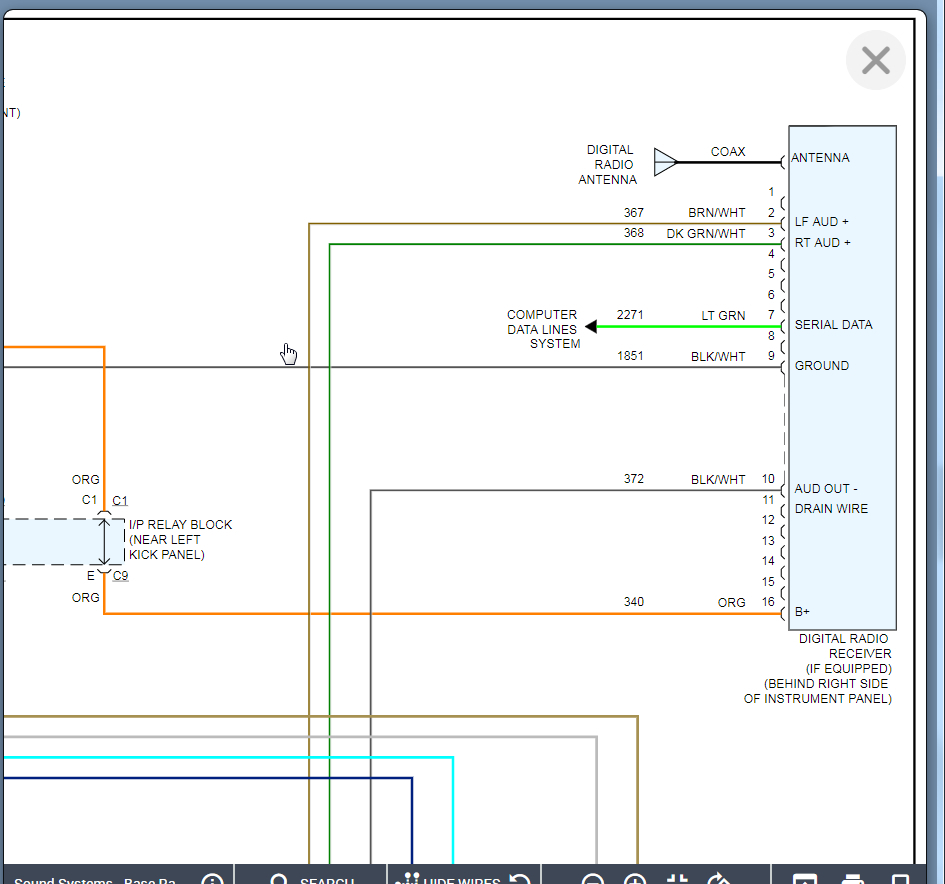Highlight the orange 340 B+ wire
Screen dimensions: 945x884
click(x=500, y=613)
